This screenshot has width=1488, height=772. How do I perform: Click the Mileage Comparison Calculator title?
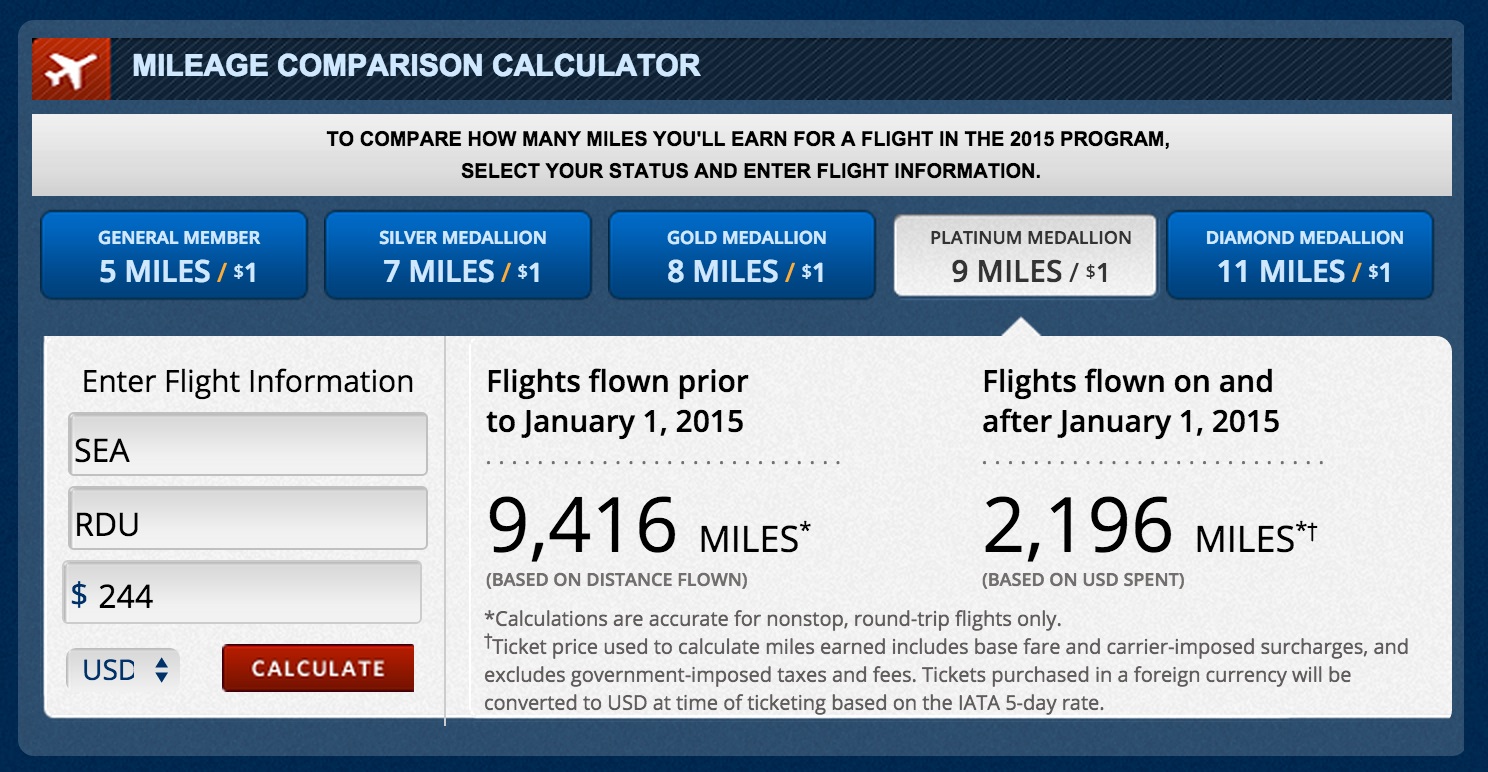coord(416,67)
